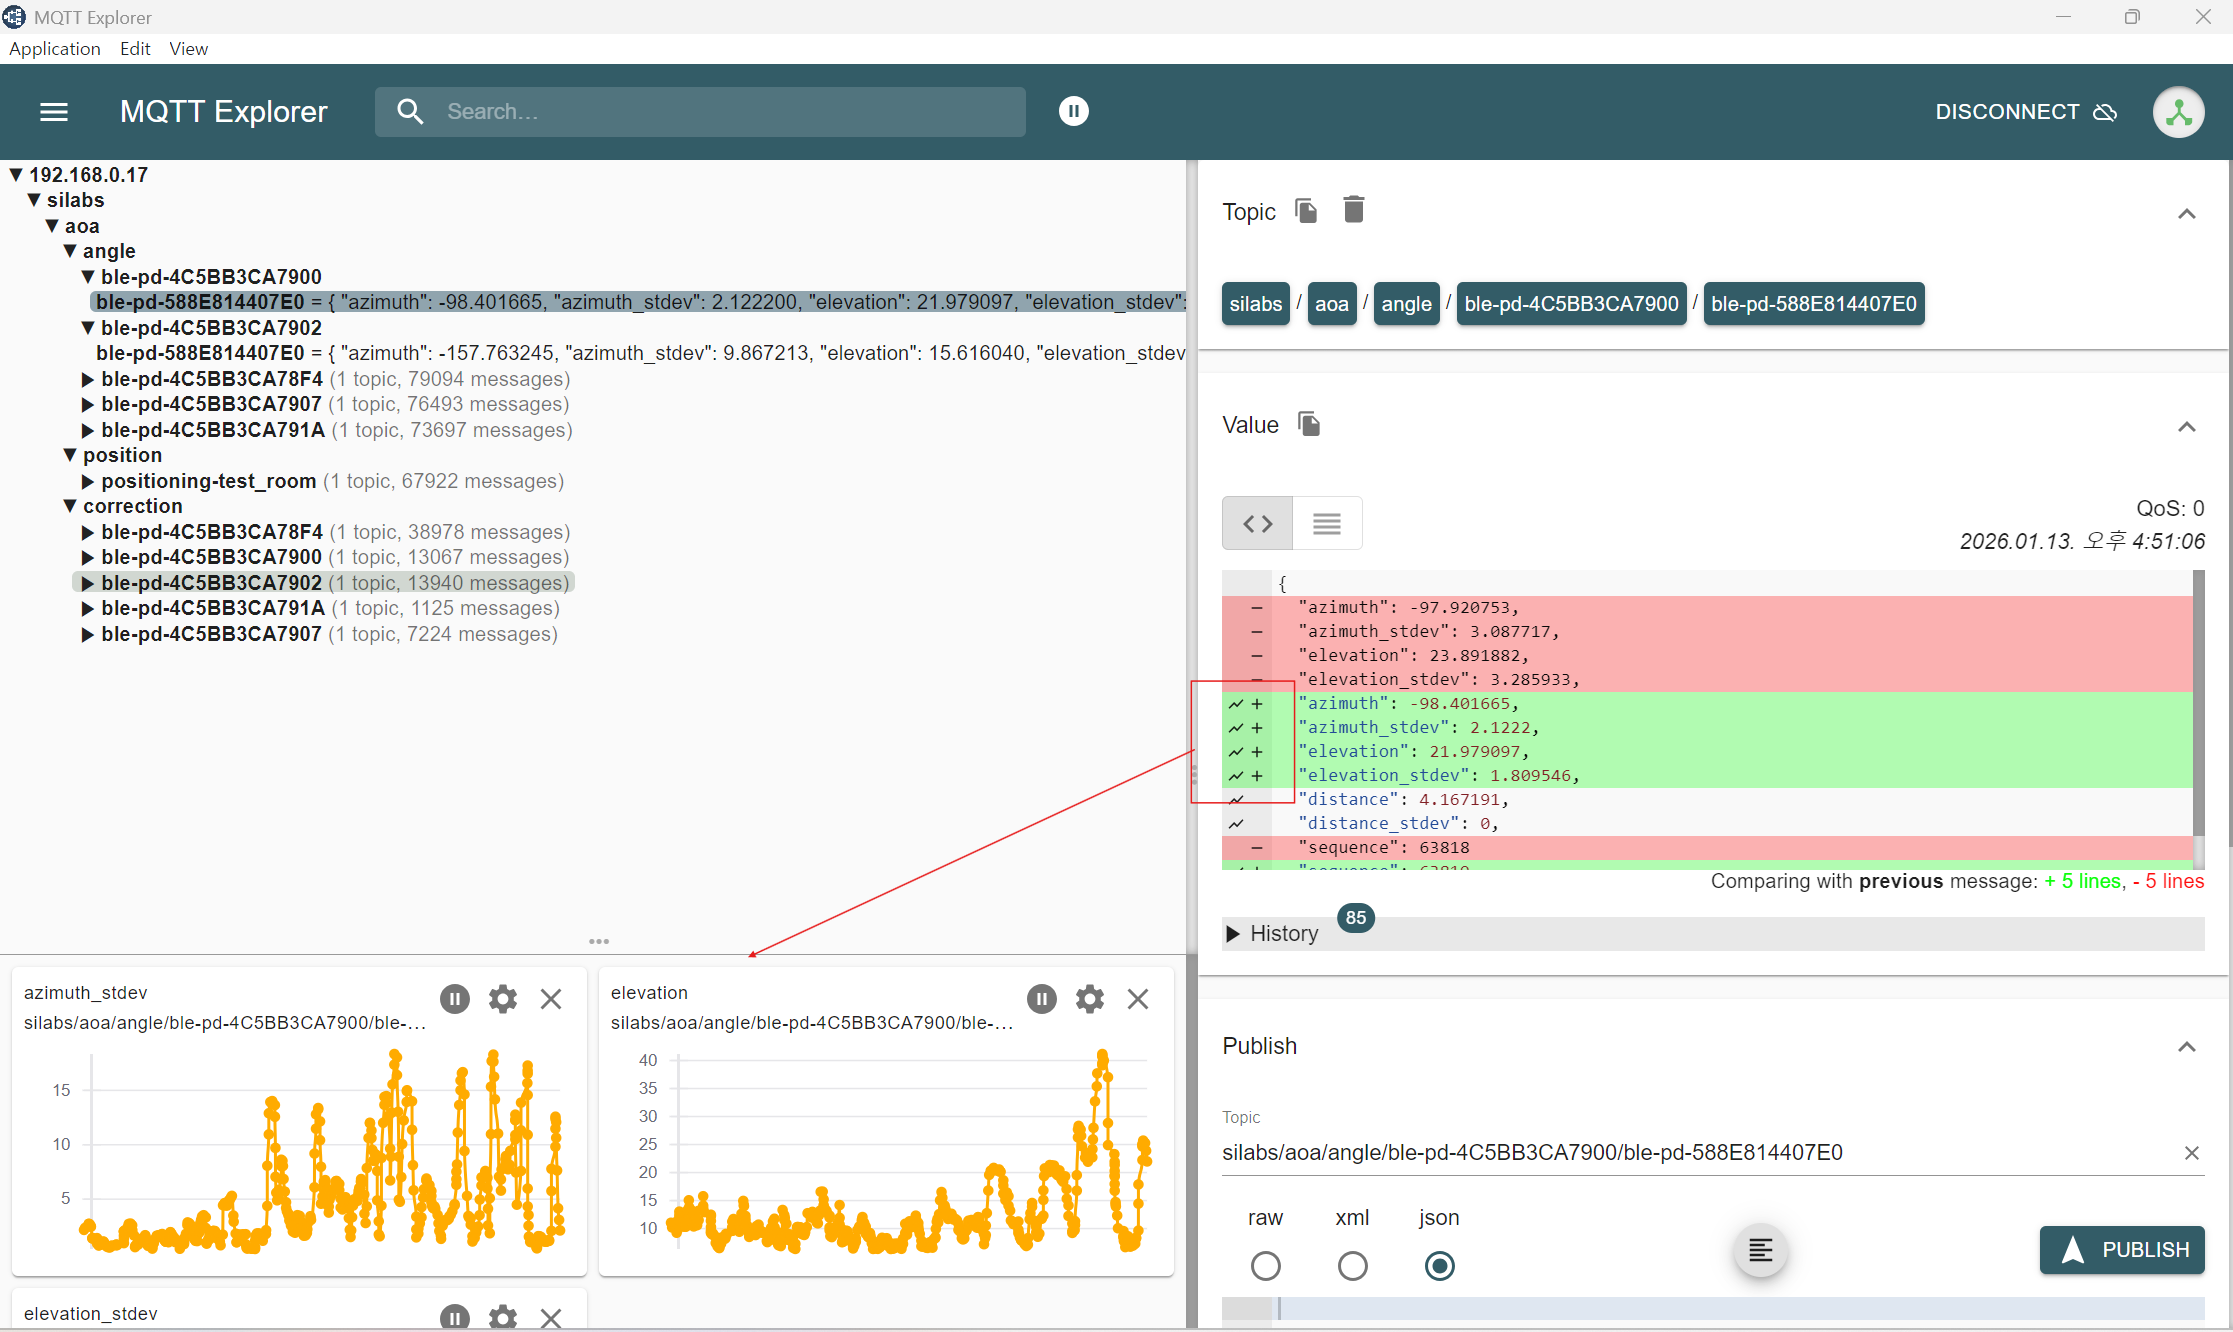Collapse the Publish section

(2186, 1047)
